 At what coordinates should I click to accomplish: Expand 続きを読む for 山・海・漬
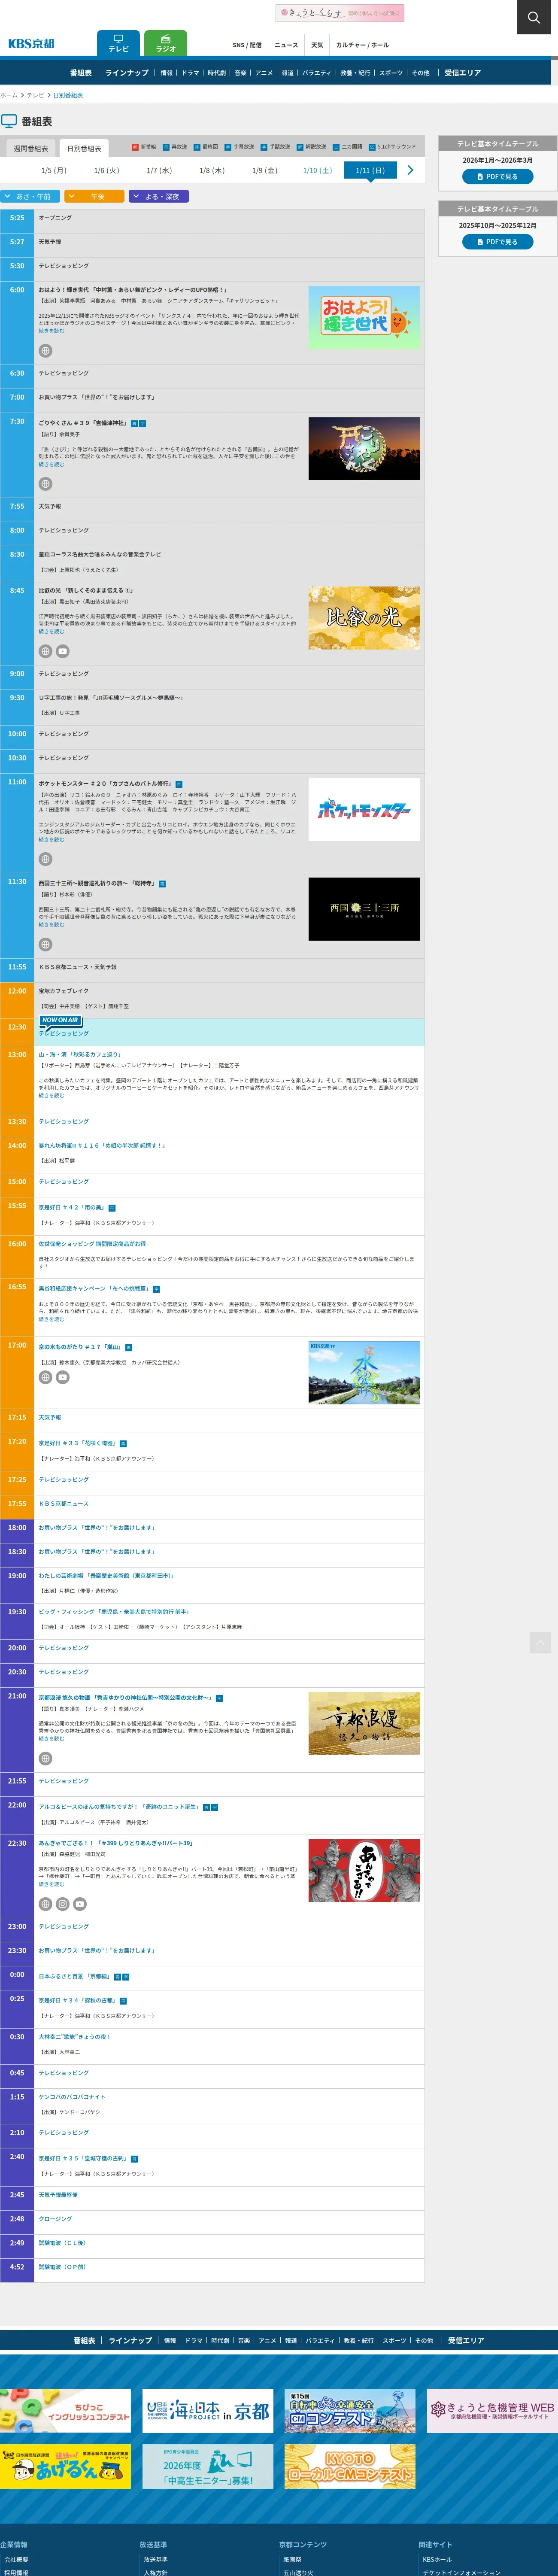point(51,1095)
